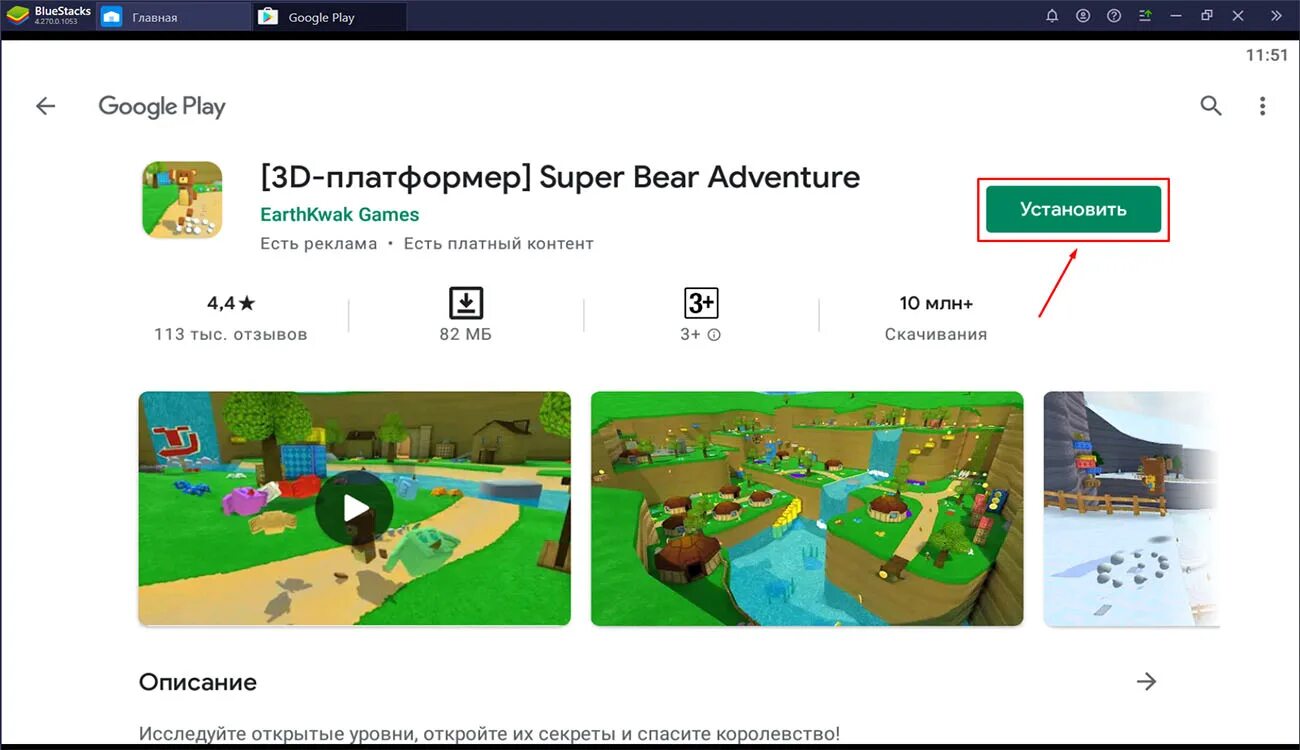Click the Super Bear Adventure app icon
The width and height of the screenshot is (1300, 750).
(181, 198)
